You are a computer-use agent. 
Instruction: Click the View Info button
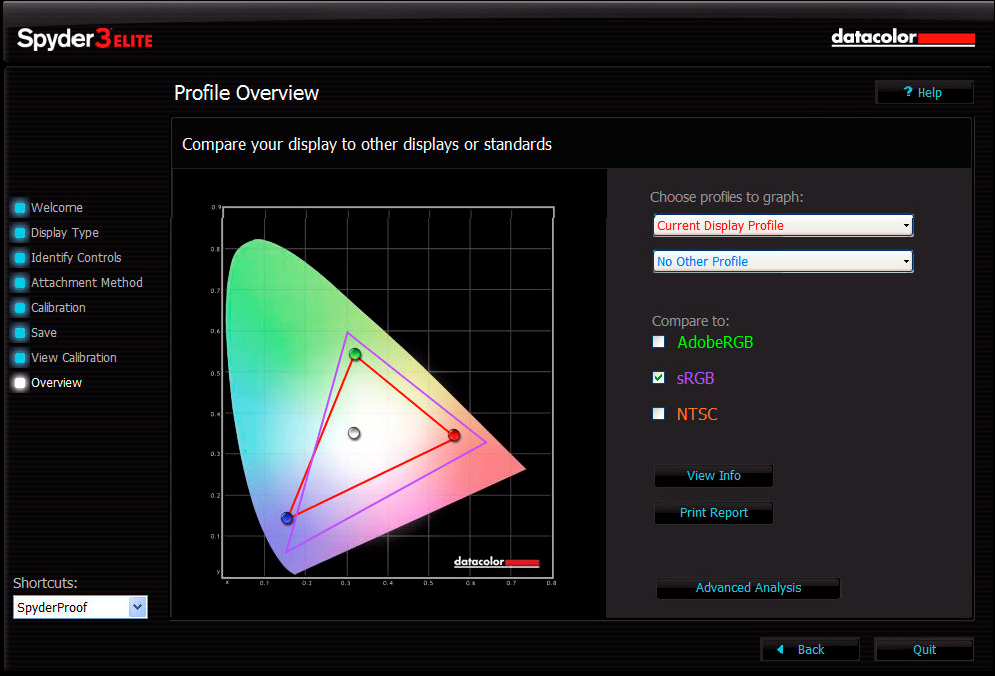pyautogui.click(x=713, y=476)
